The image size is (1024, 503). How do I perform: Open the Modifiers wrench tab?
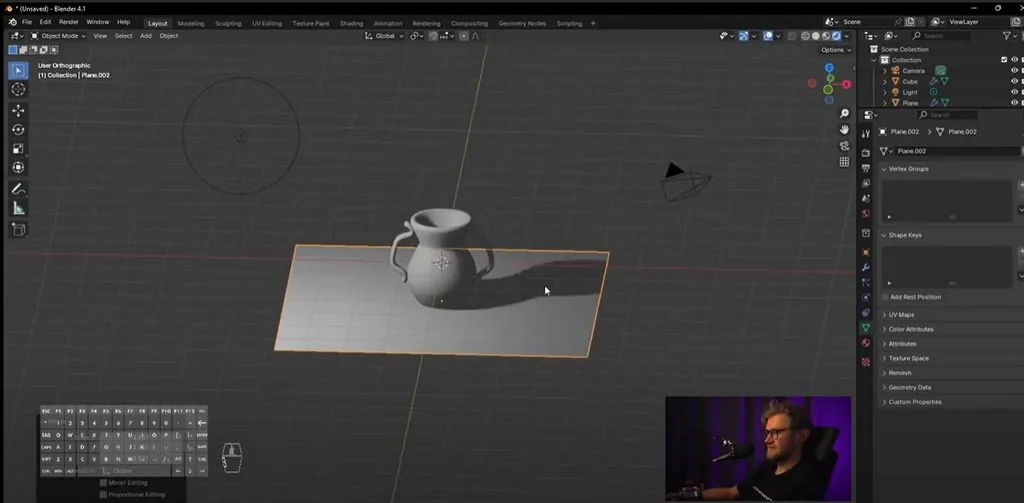[x=866, y=267]
